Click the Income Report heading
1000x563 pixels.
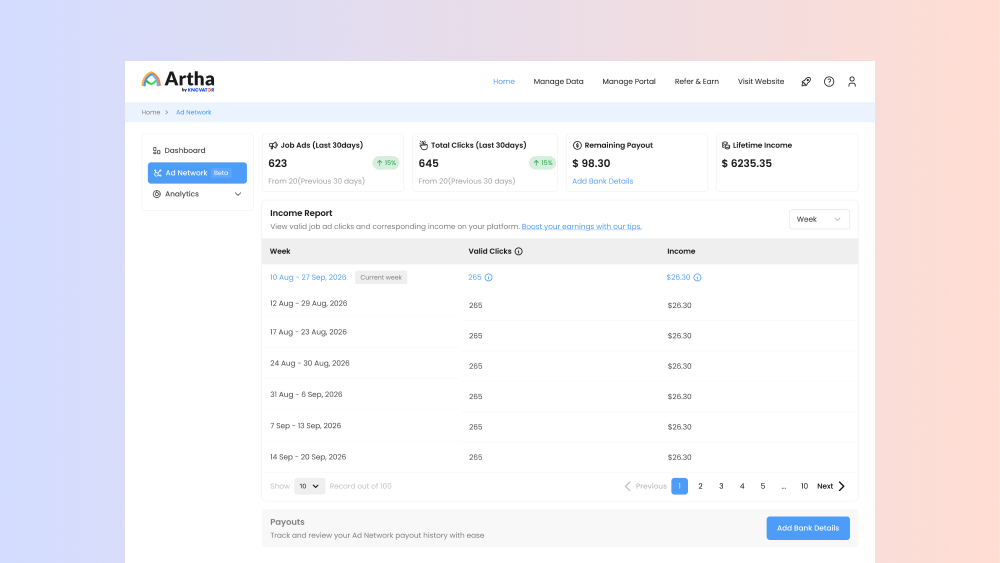301,213
